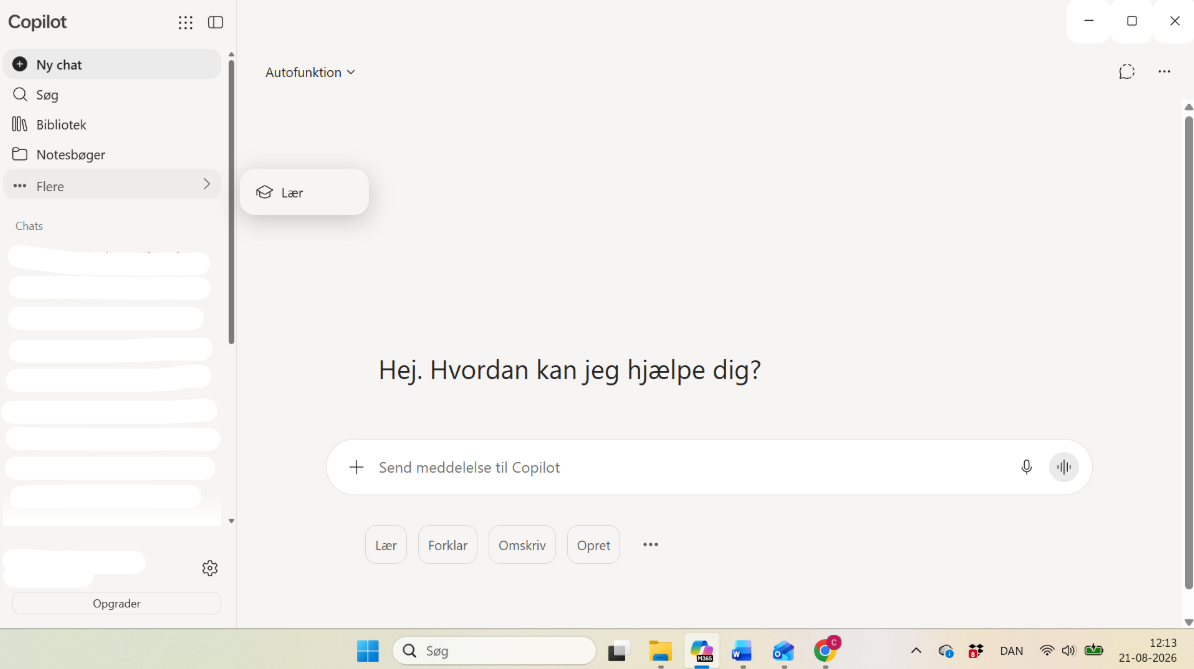Open settings with the gear icon
This screenshot has width=1194, height=669.
point(210,568)
